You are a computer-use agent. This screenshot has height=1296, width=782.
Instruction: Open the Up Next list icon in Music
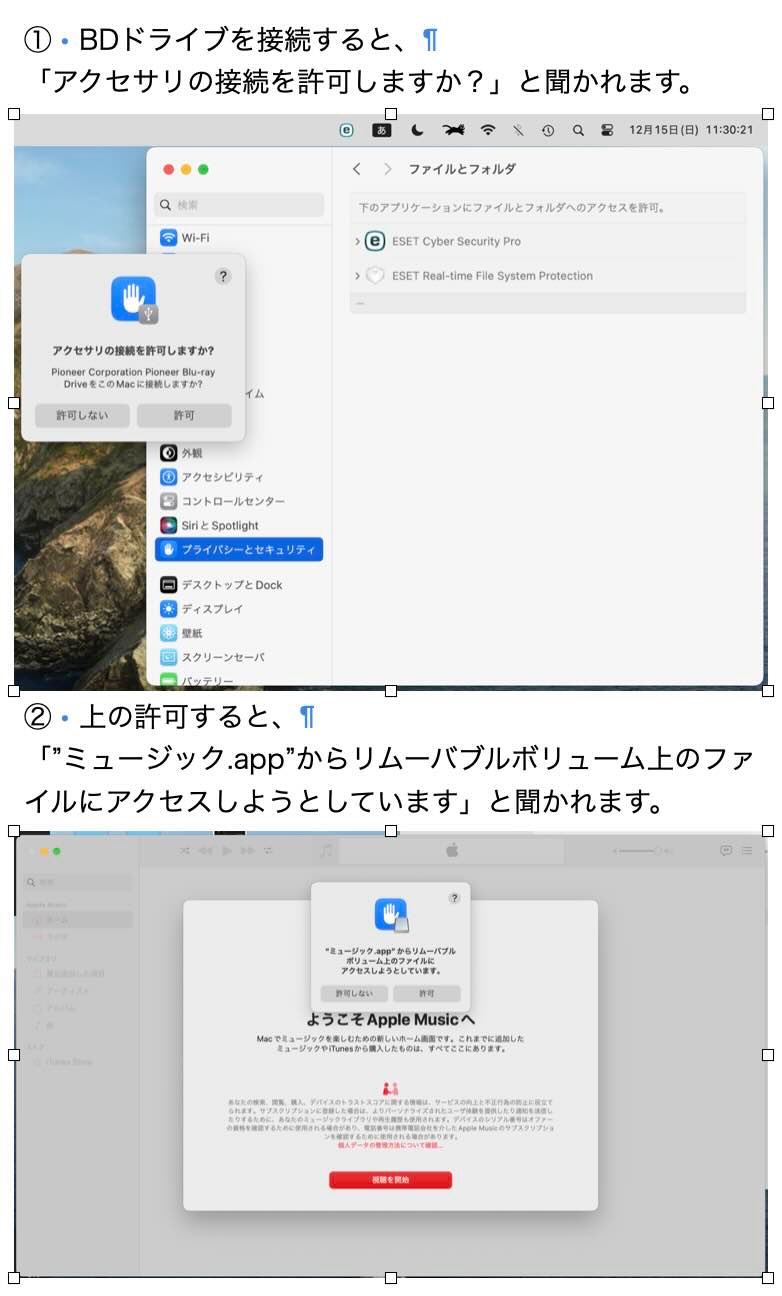pos(746,851)
